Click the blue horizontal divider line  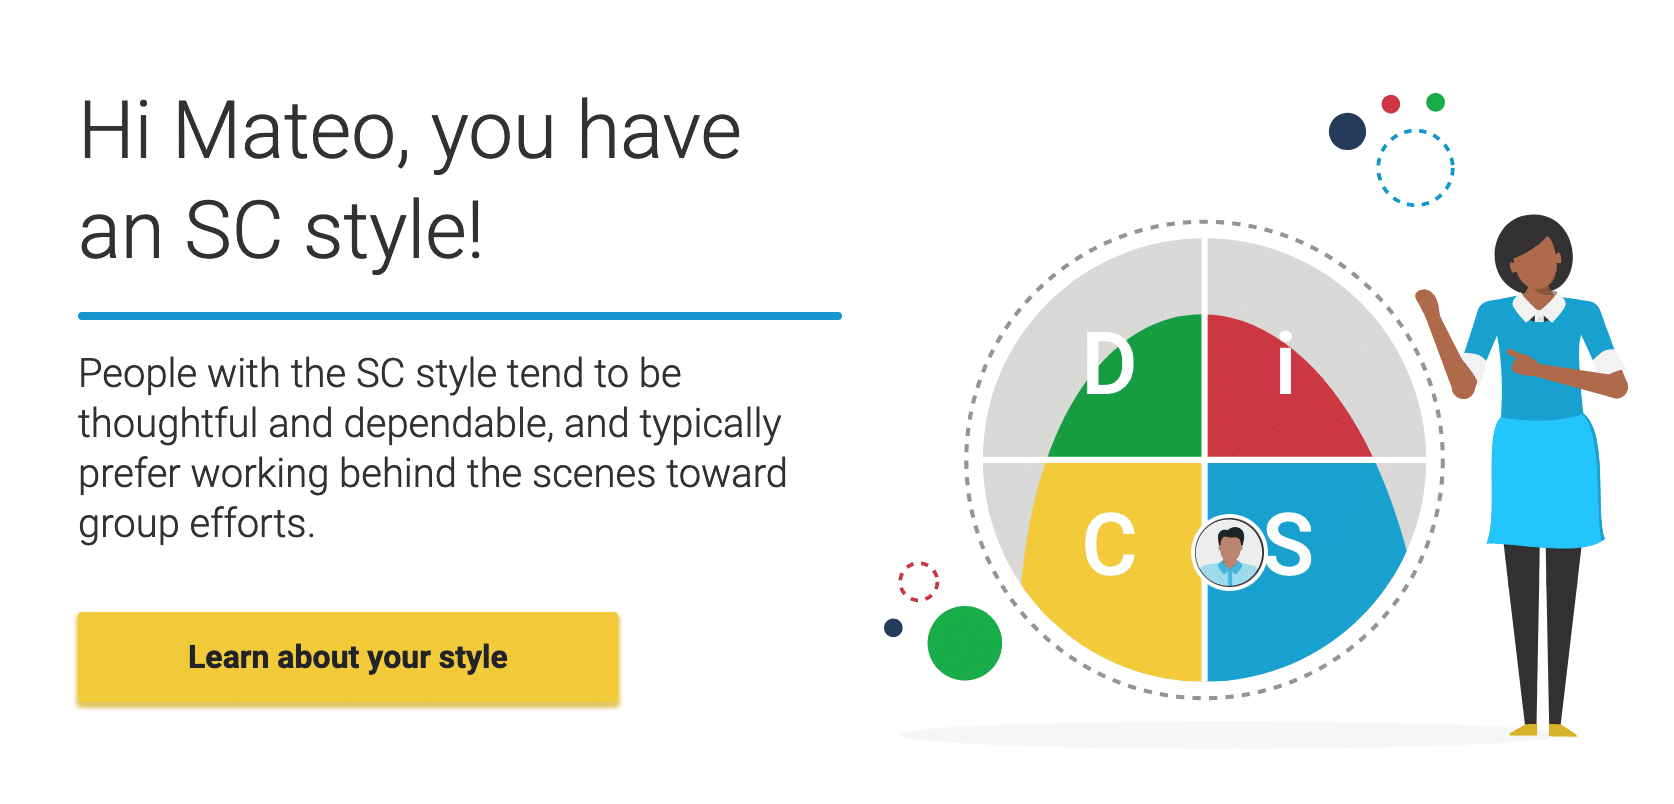pyautogui.click(x=460, y=316)
